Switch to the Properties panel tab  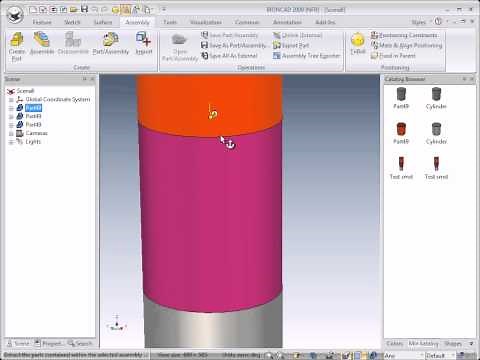[49, 343]
